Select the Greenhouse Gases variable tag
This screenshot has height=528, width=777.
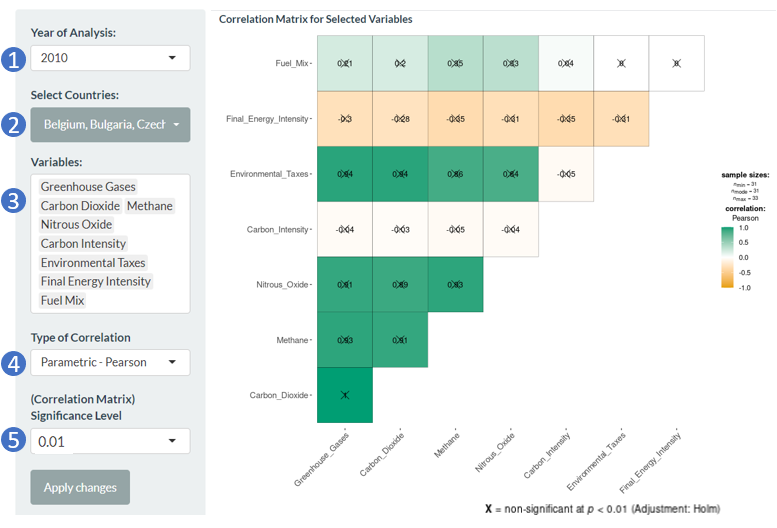88,187
